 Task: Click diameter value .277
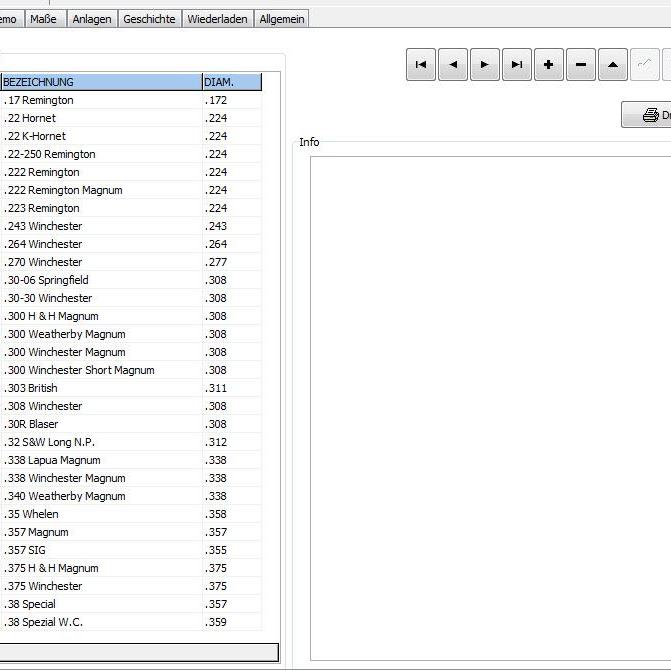[x=216, y=262]
